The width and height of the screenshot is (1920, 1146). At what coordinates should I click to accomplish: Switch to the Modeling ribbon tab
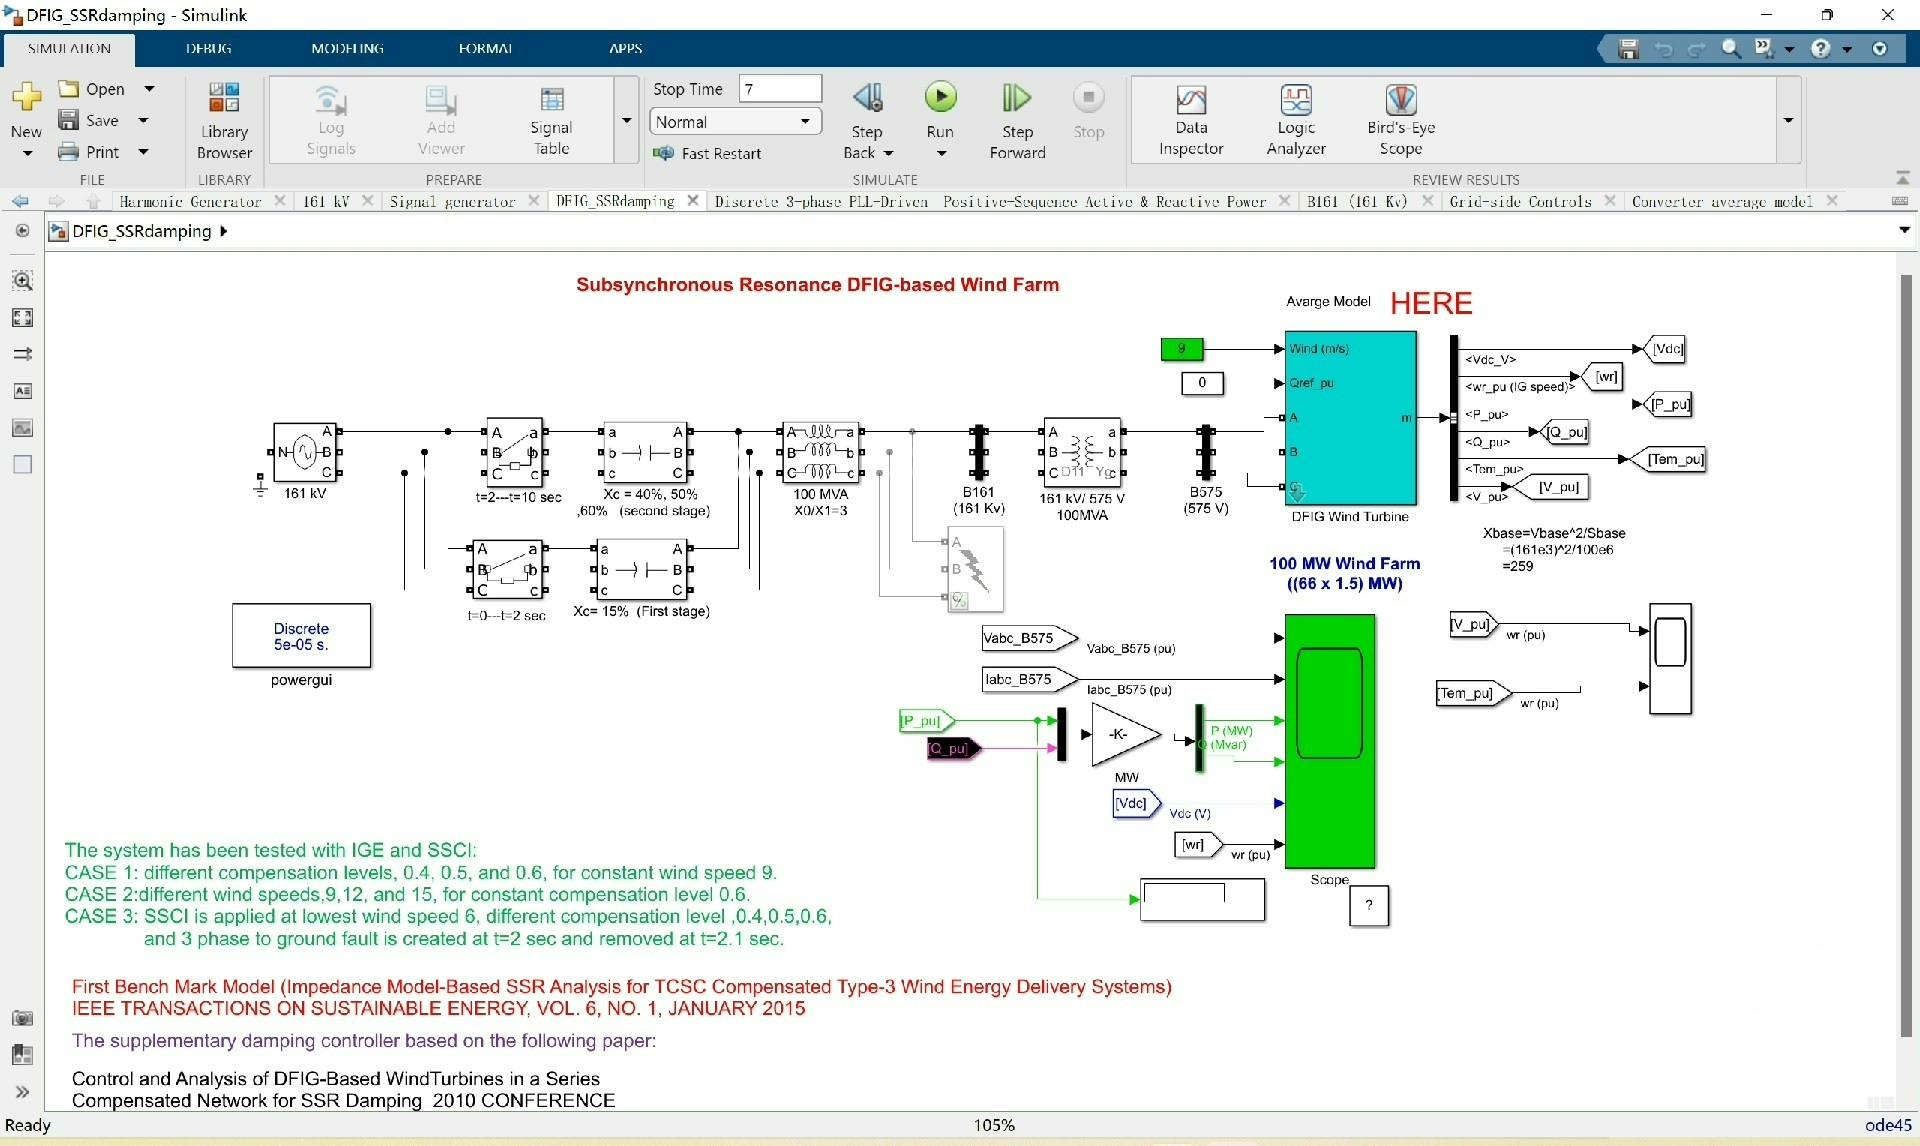[x=347, y=48]
